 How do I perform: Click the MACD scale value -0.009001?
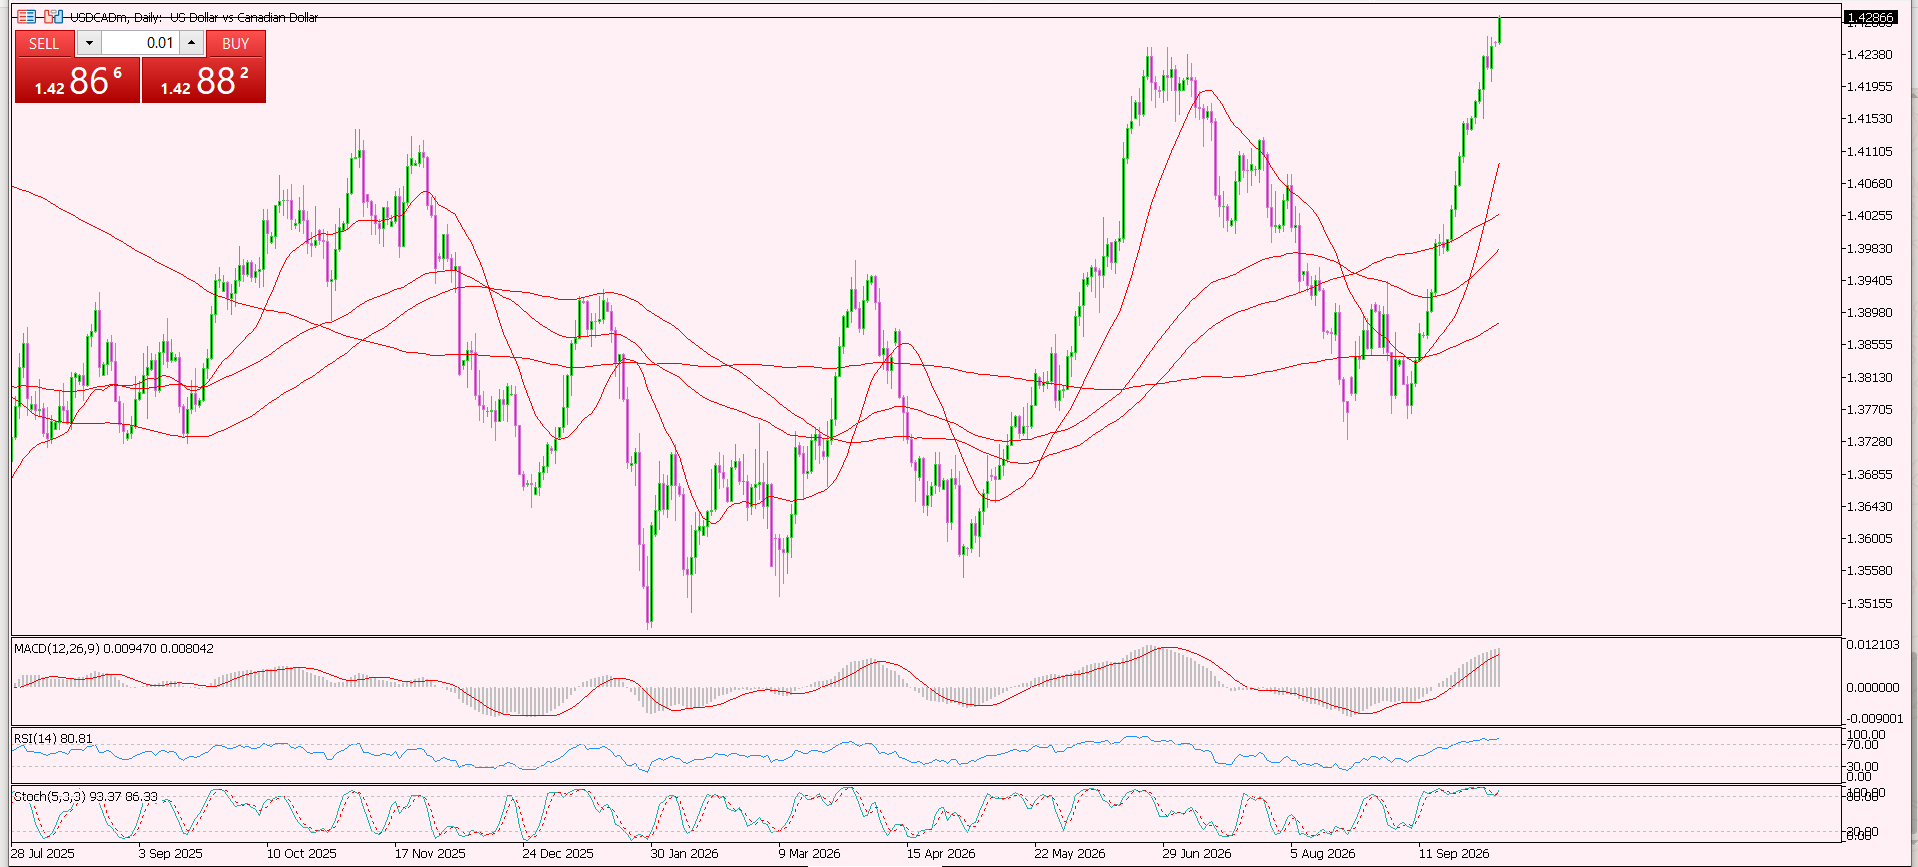tap(1873, 719)
